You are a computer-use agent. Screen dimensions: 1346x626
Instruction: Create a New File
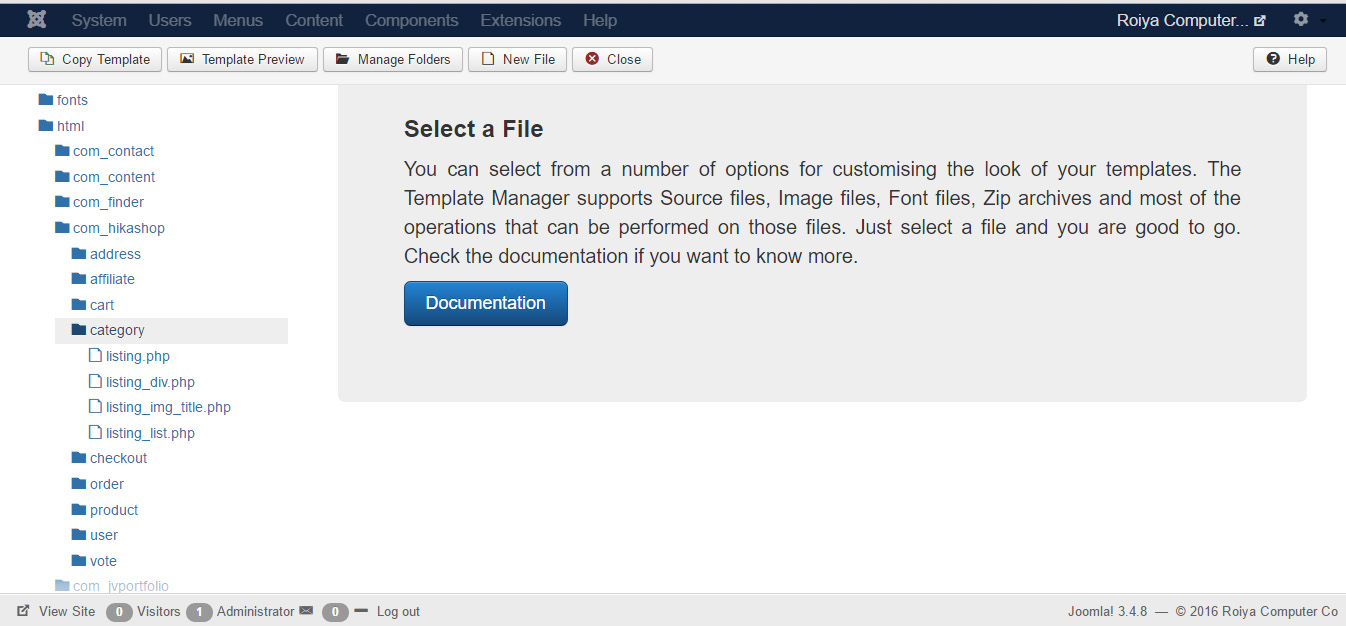click(518, 60)
